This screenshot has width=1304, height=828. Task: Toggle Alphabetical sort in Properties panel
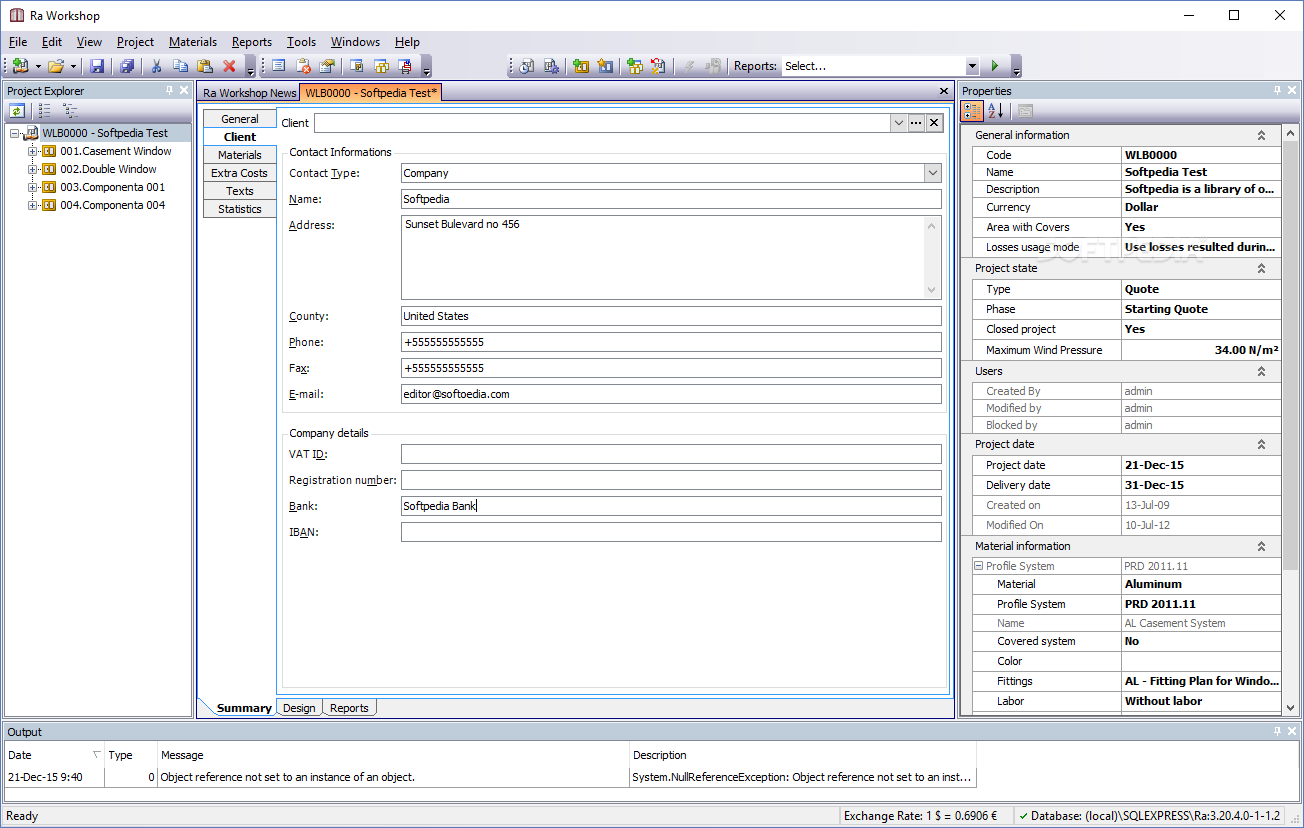tap(996, 111)
